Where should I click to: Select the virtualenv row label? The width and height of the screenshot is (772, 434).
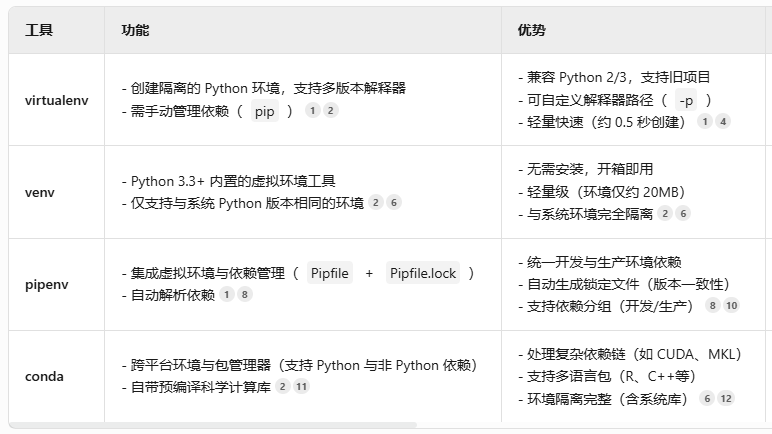pyautogui.click(x=57, y=100)
